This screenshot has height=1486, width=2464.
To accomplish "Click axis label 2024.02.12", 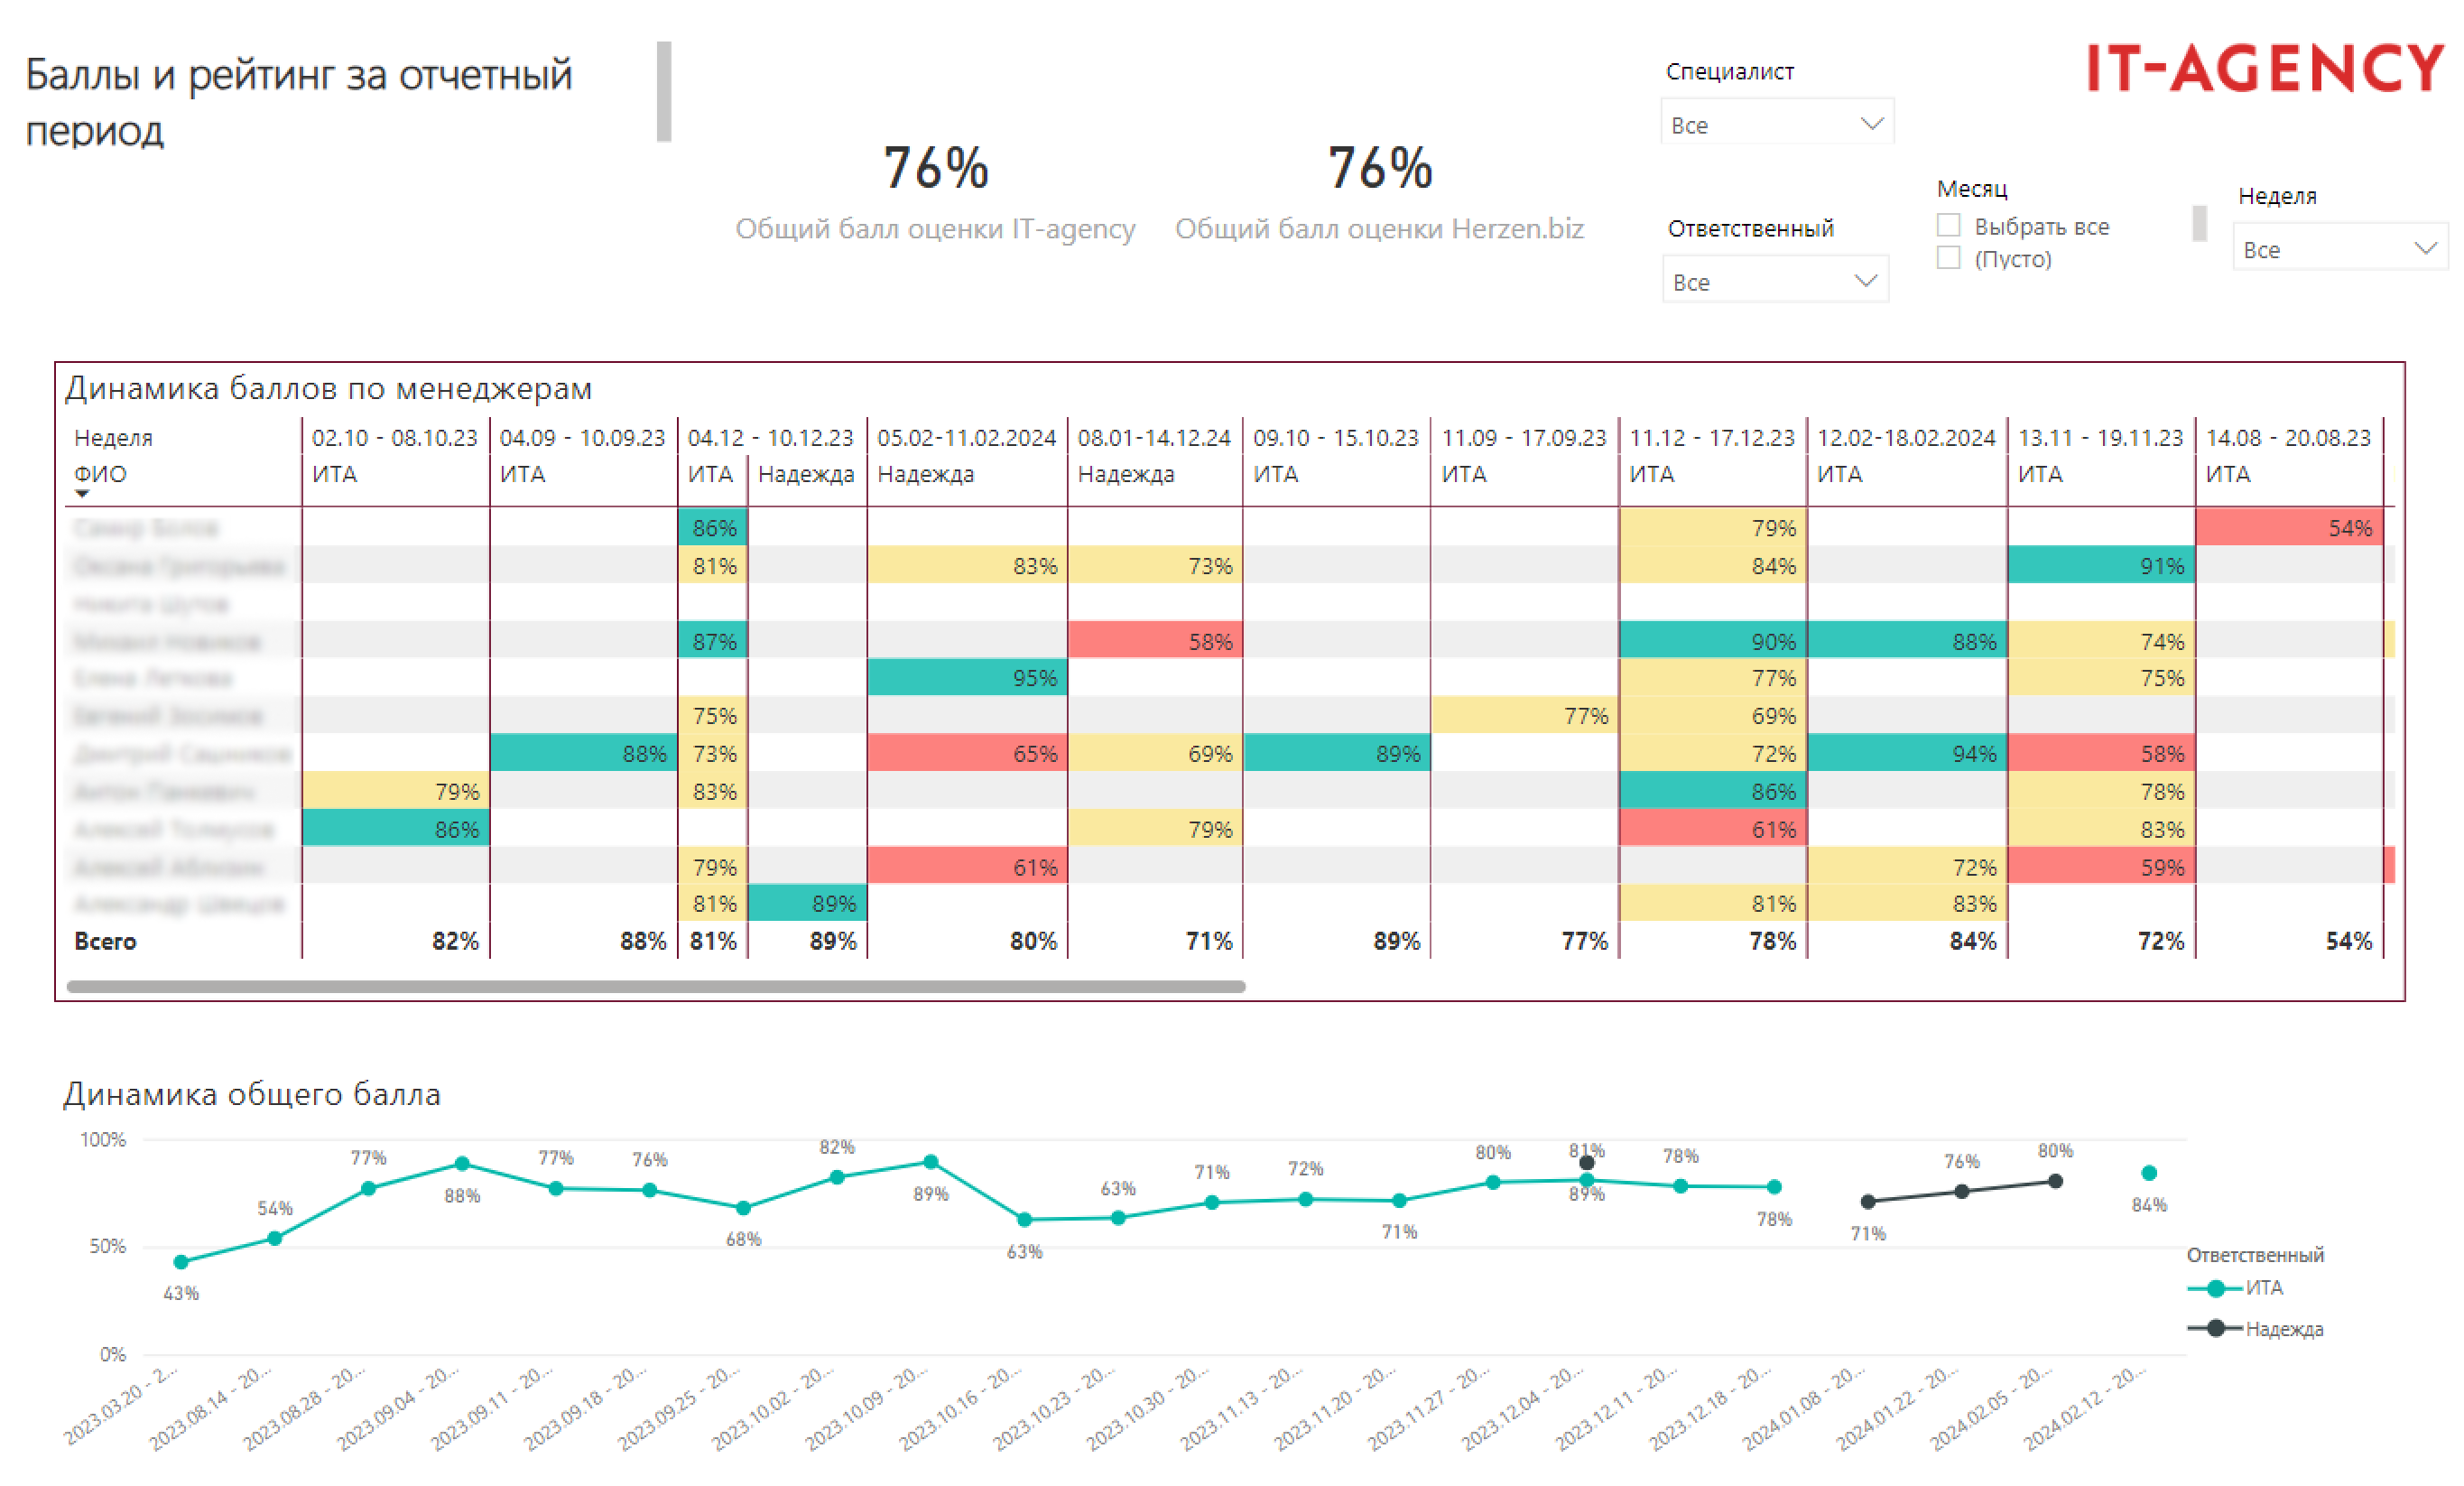I will [2085, 1407].
